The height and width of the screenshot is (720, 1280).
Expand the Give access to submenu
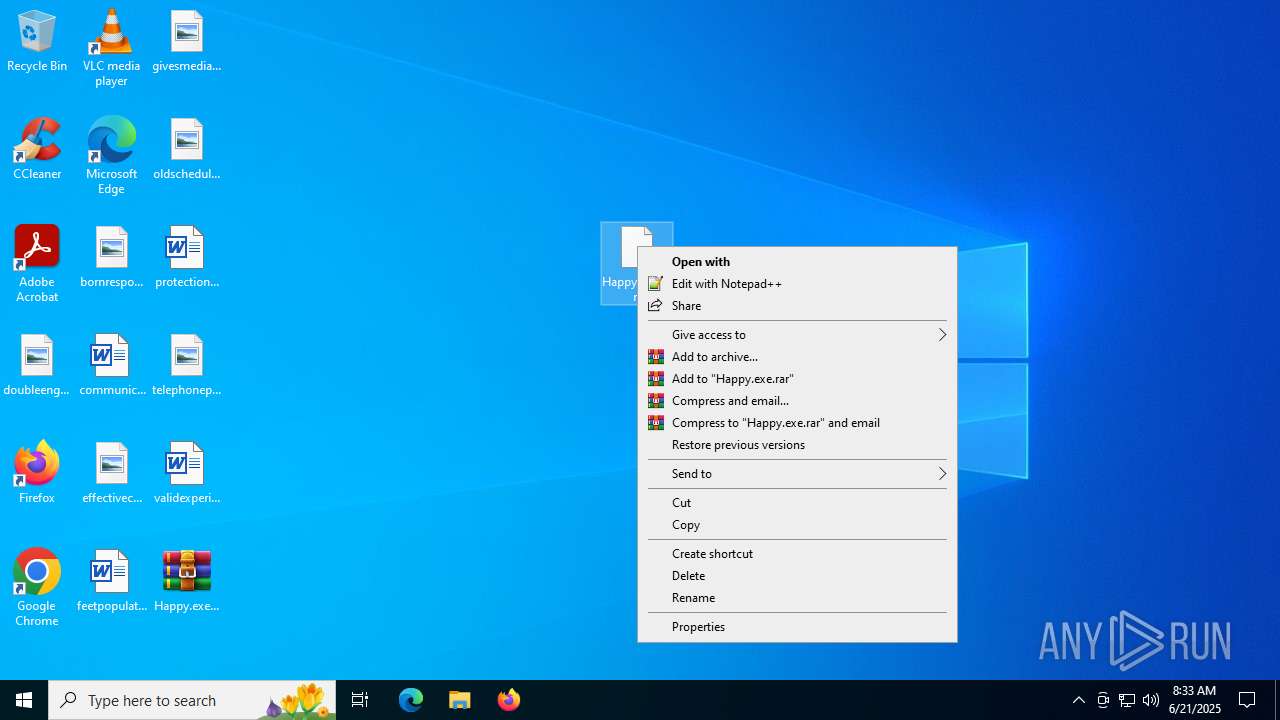(x=797, y=335)
